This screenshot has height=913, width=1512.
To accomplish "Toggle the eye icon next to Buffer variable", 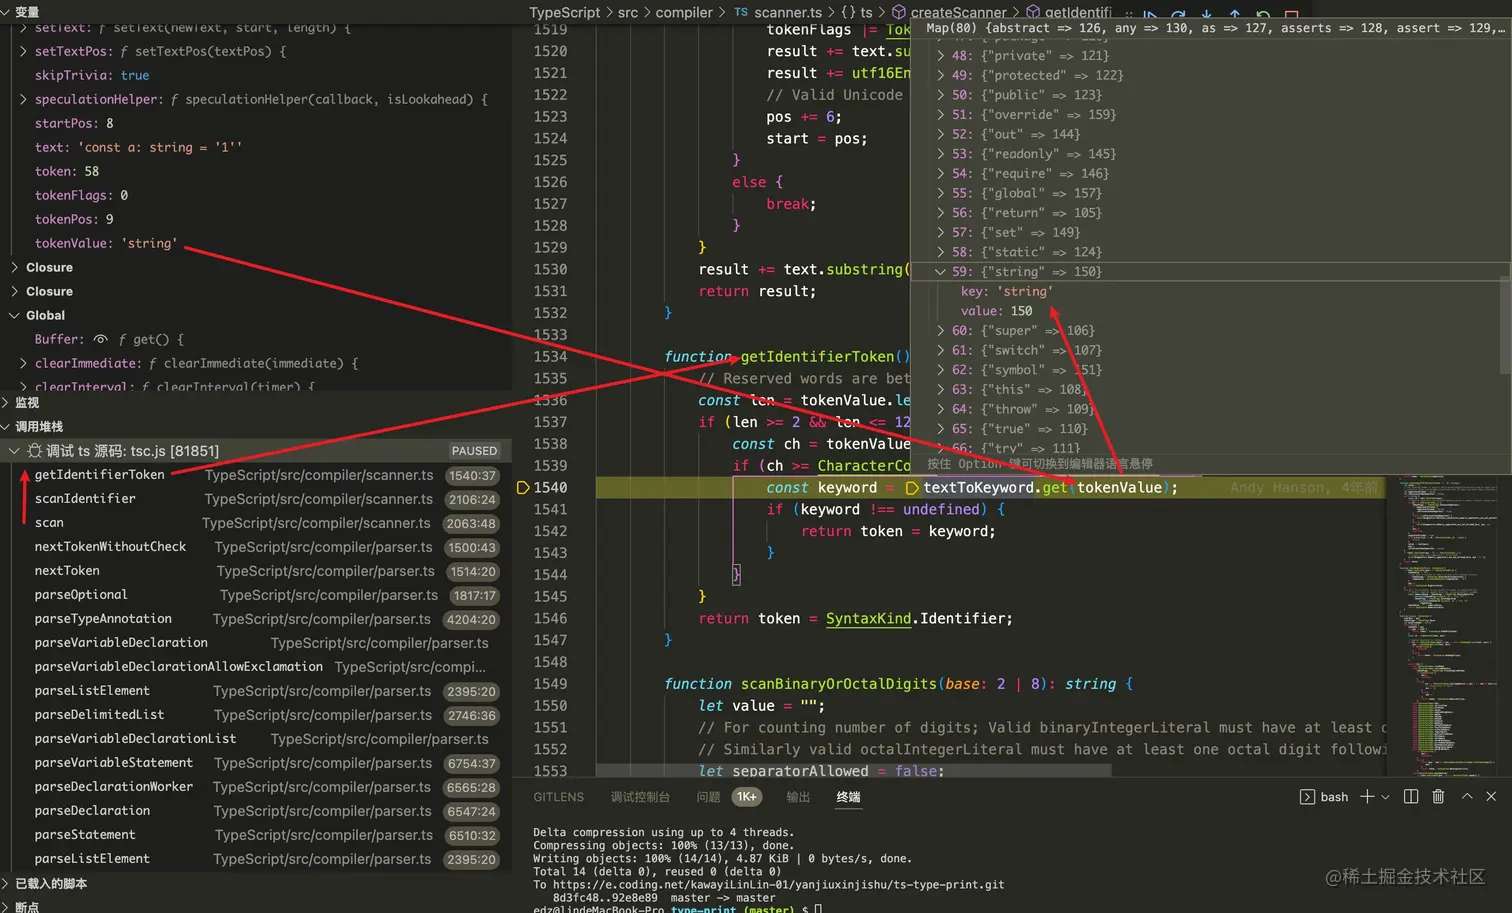I will coord(102,338).
